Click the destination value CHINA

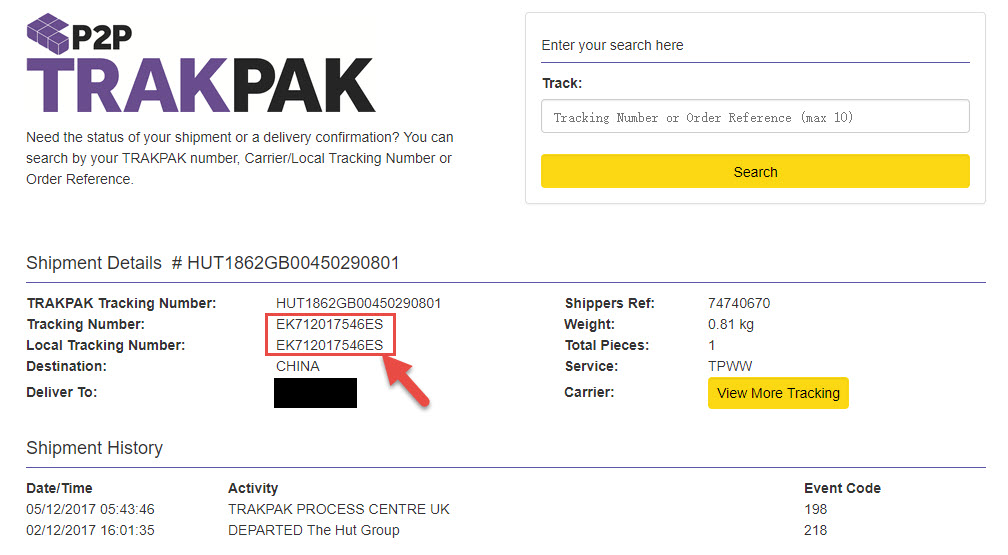[x=298, y=366]
